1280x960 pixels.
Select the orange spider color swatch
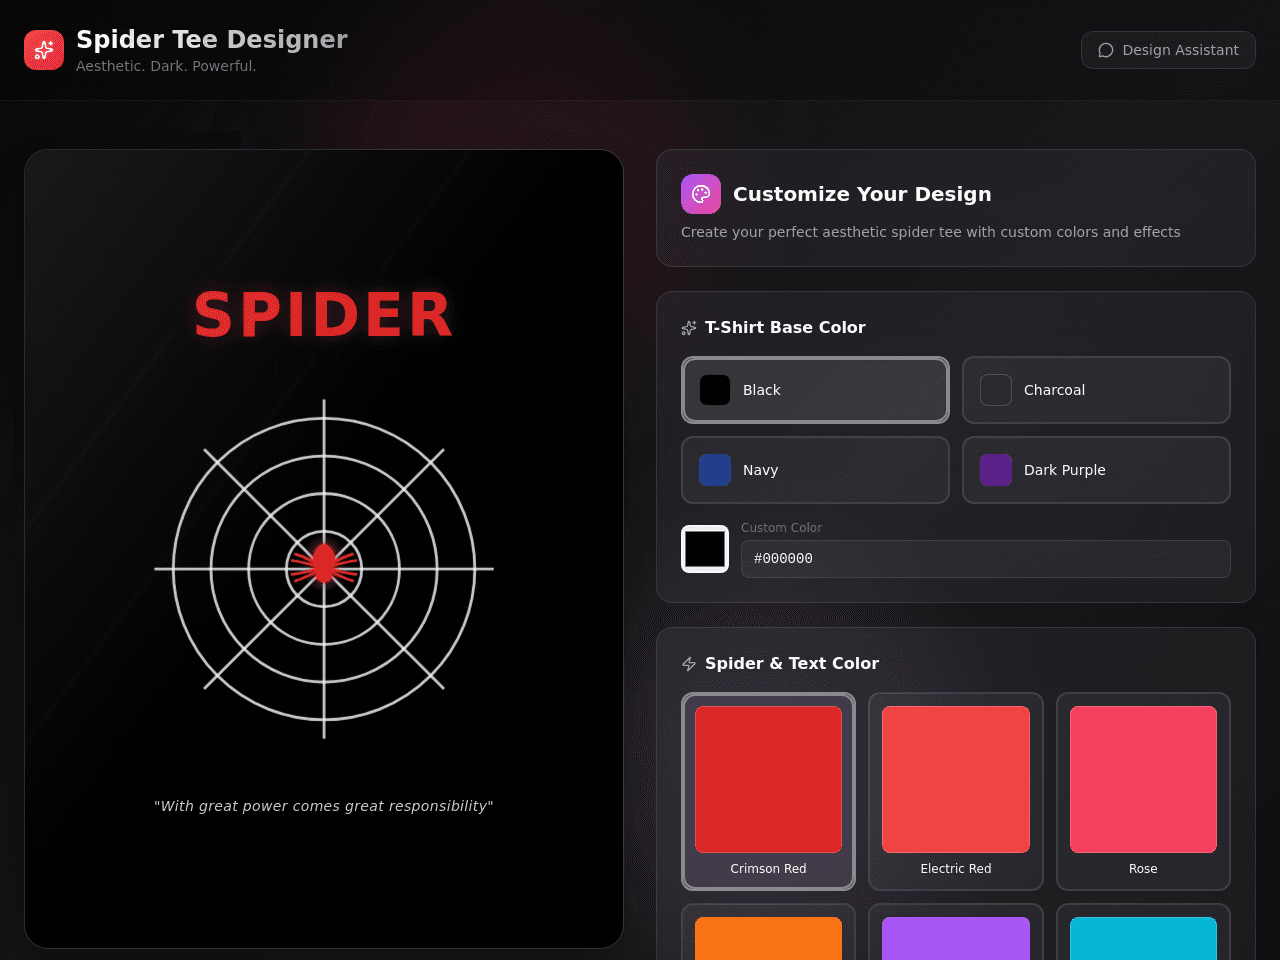768,932
